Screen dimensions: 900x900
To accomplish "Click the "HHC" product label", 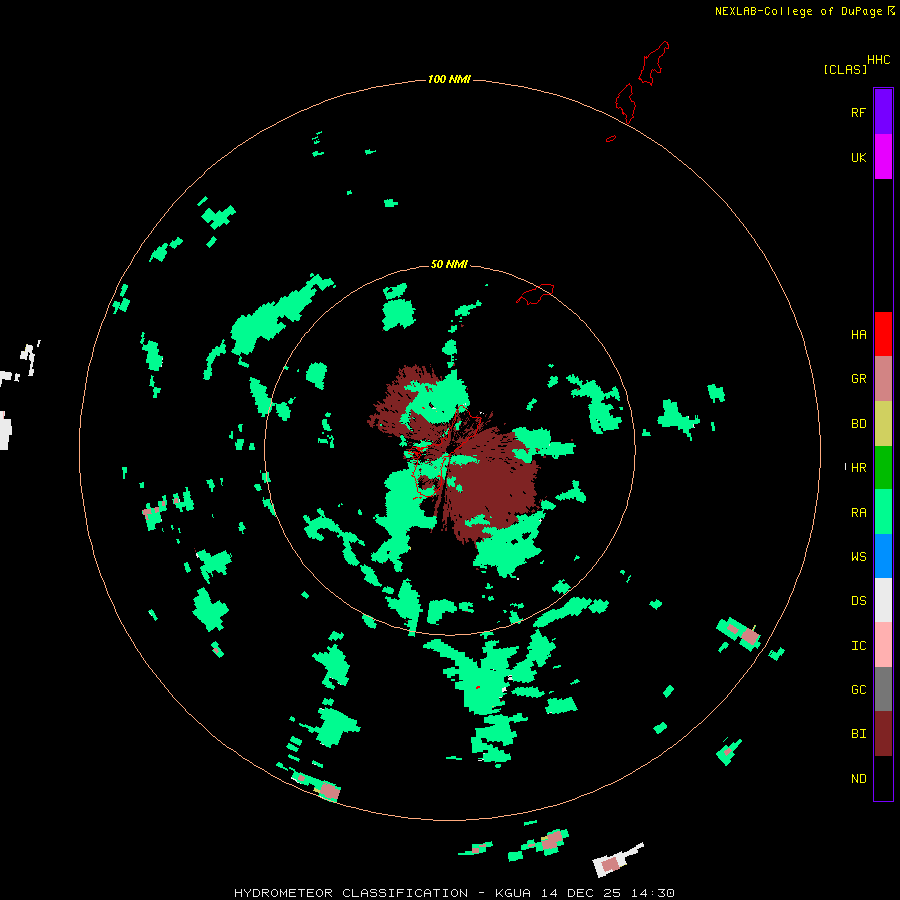I will pyautogui.click(x=879, y=60).
